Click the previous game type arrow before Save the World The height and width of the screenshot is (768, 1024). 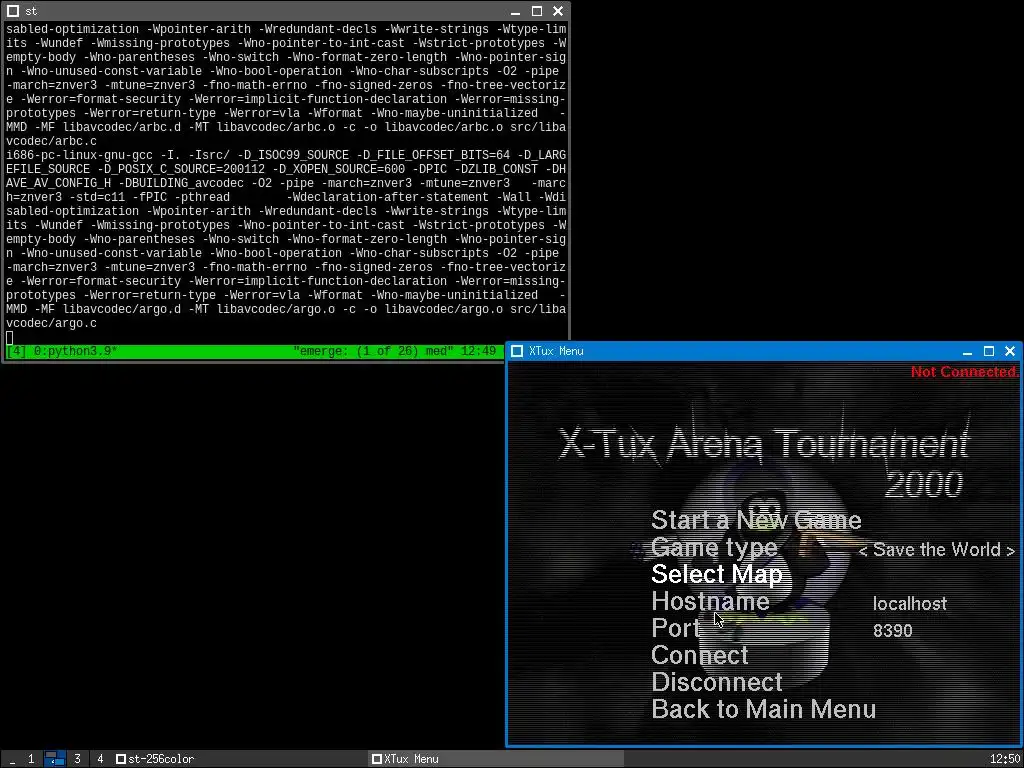pos(863,551)
